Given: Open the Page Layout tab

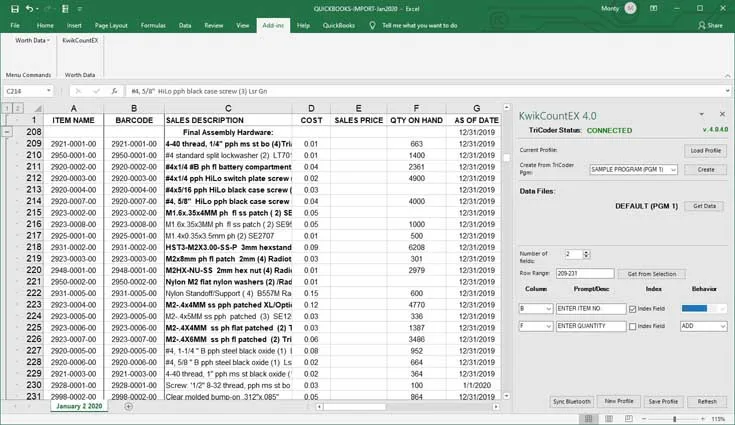Looking at the screenshot, I should (111, 25).
